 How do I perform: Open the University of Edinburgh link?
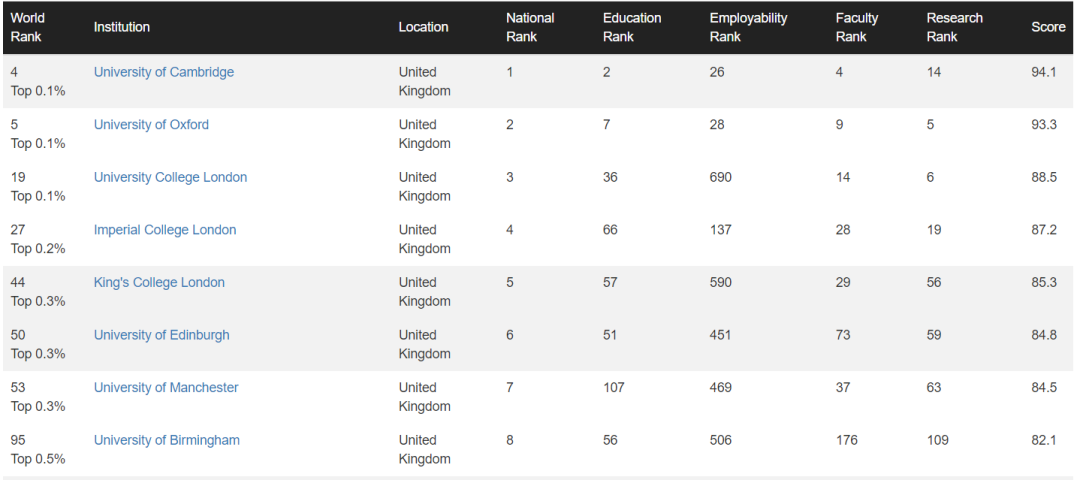[x=161, y=335]
